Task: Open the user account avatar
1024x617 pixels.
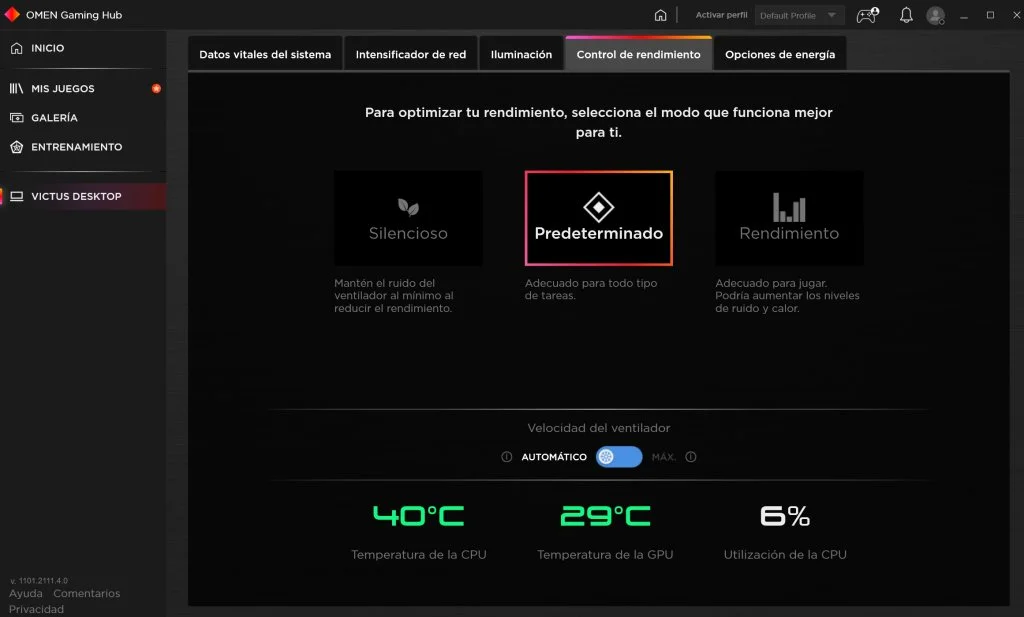Action: pos(936,15)
